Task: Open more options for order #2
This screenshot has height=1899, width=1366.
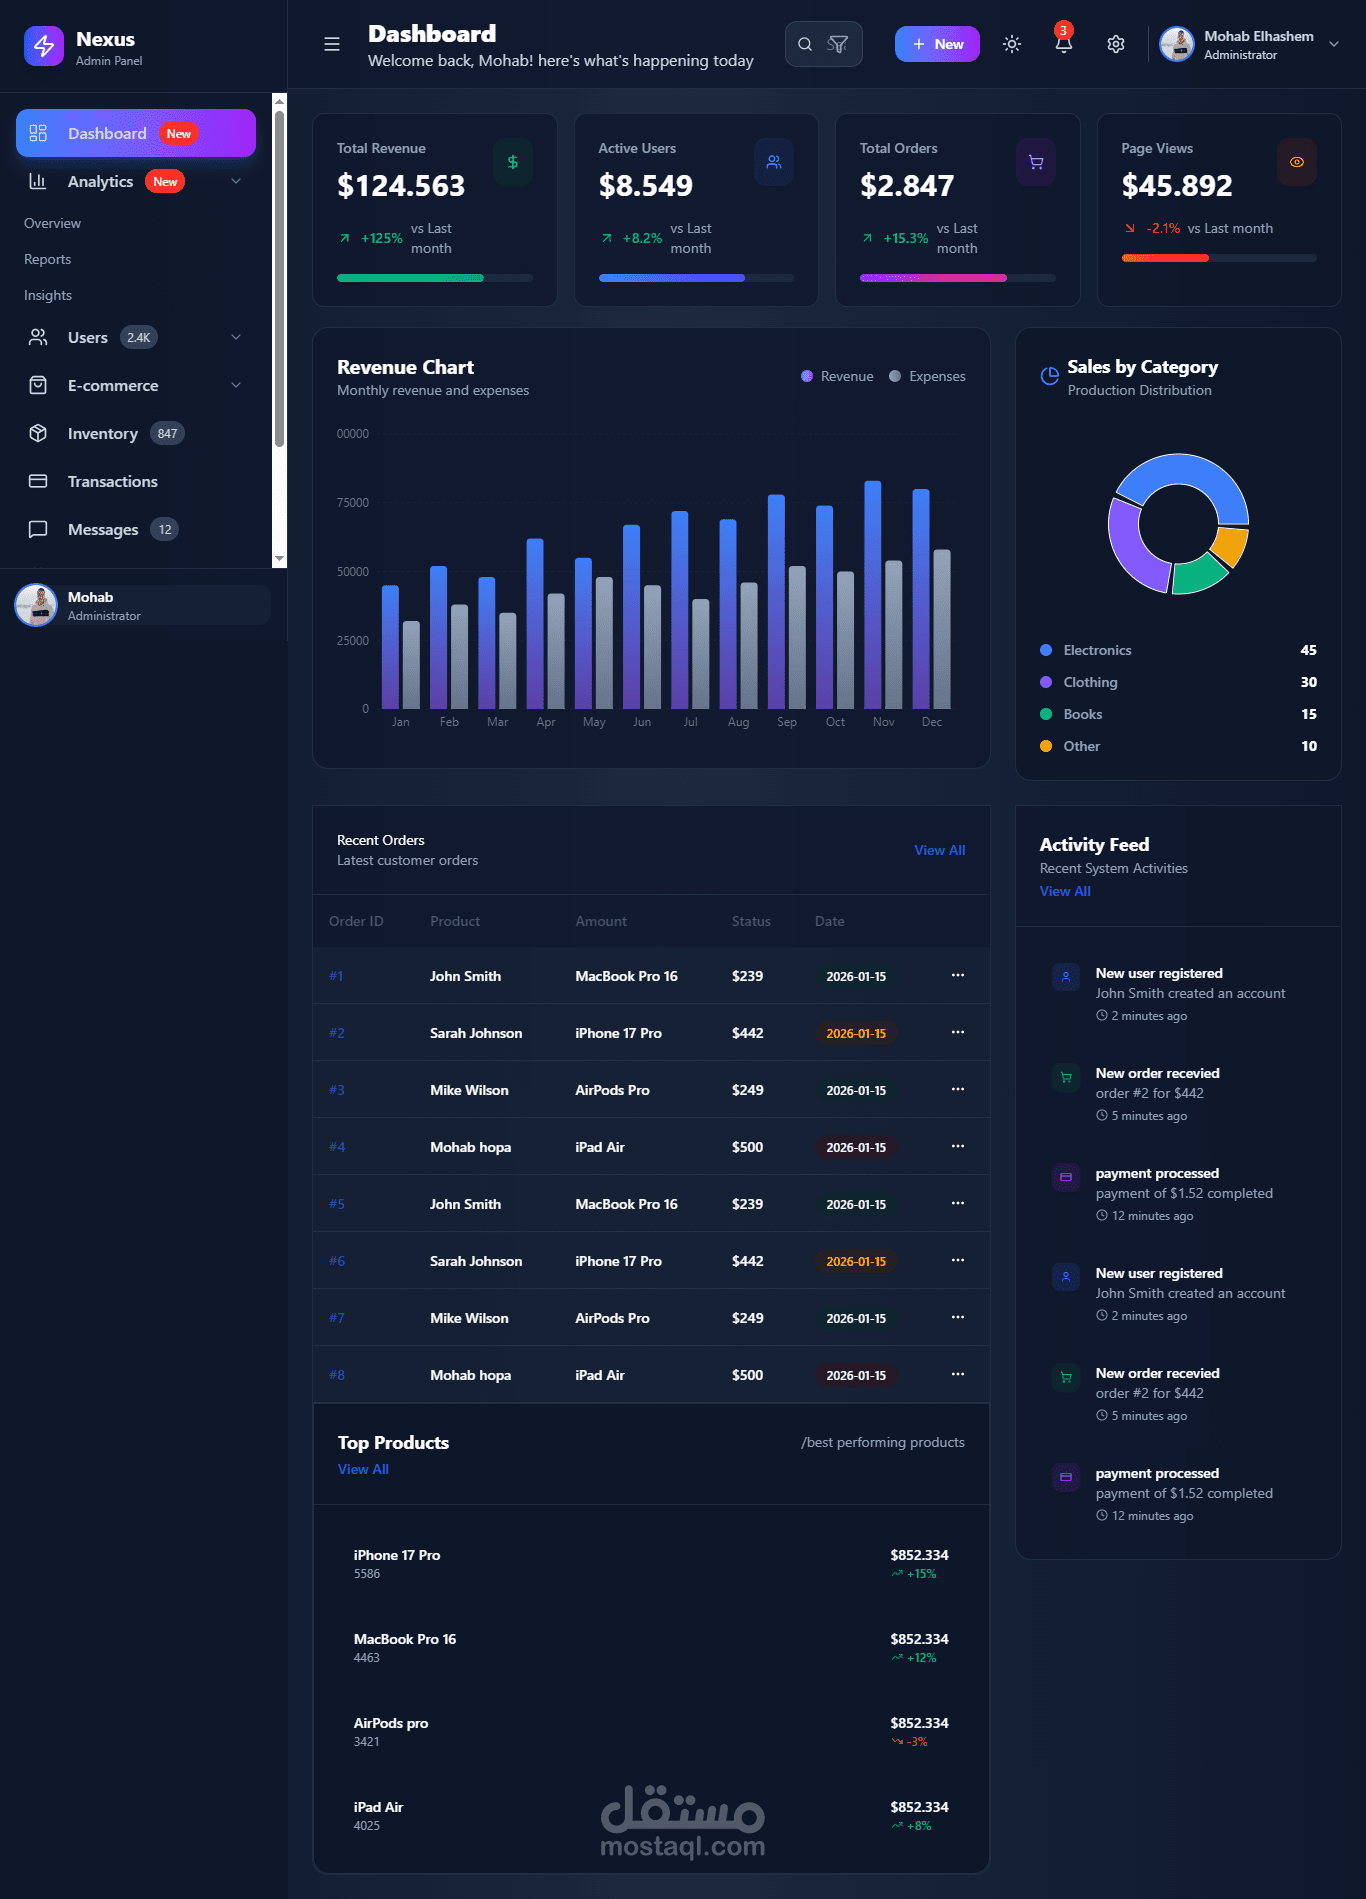Action: 958,1032
